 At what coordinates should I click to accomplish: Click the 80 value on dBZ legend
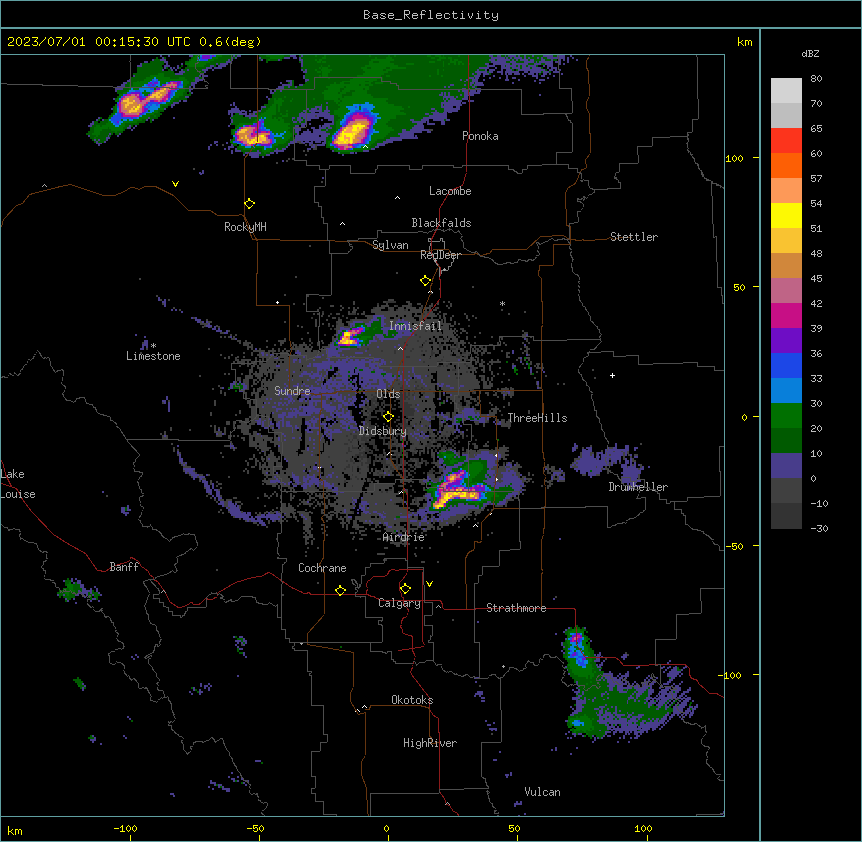pos(816,79)
